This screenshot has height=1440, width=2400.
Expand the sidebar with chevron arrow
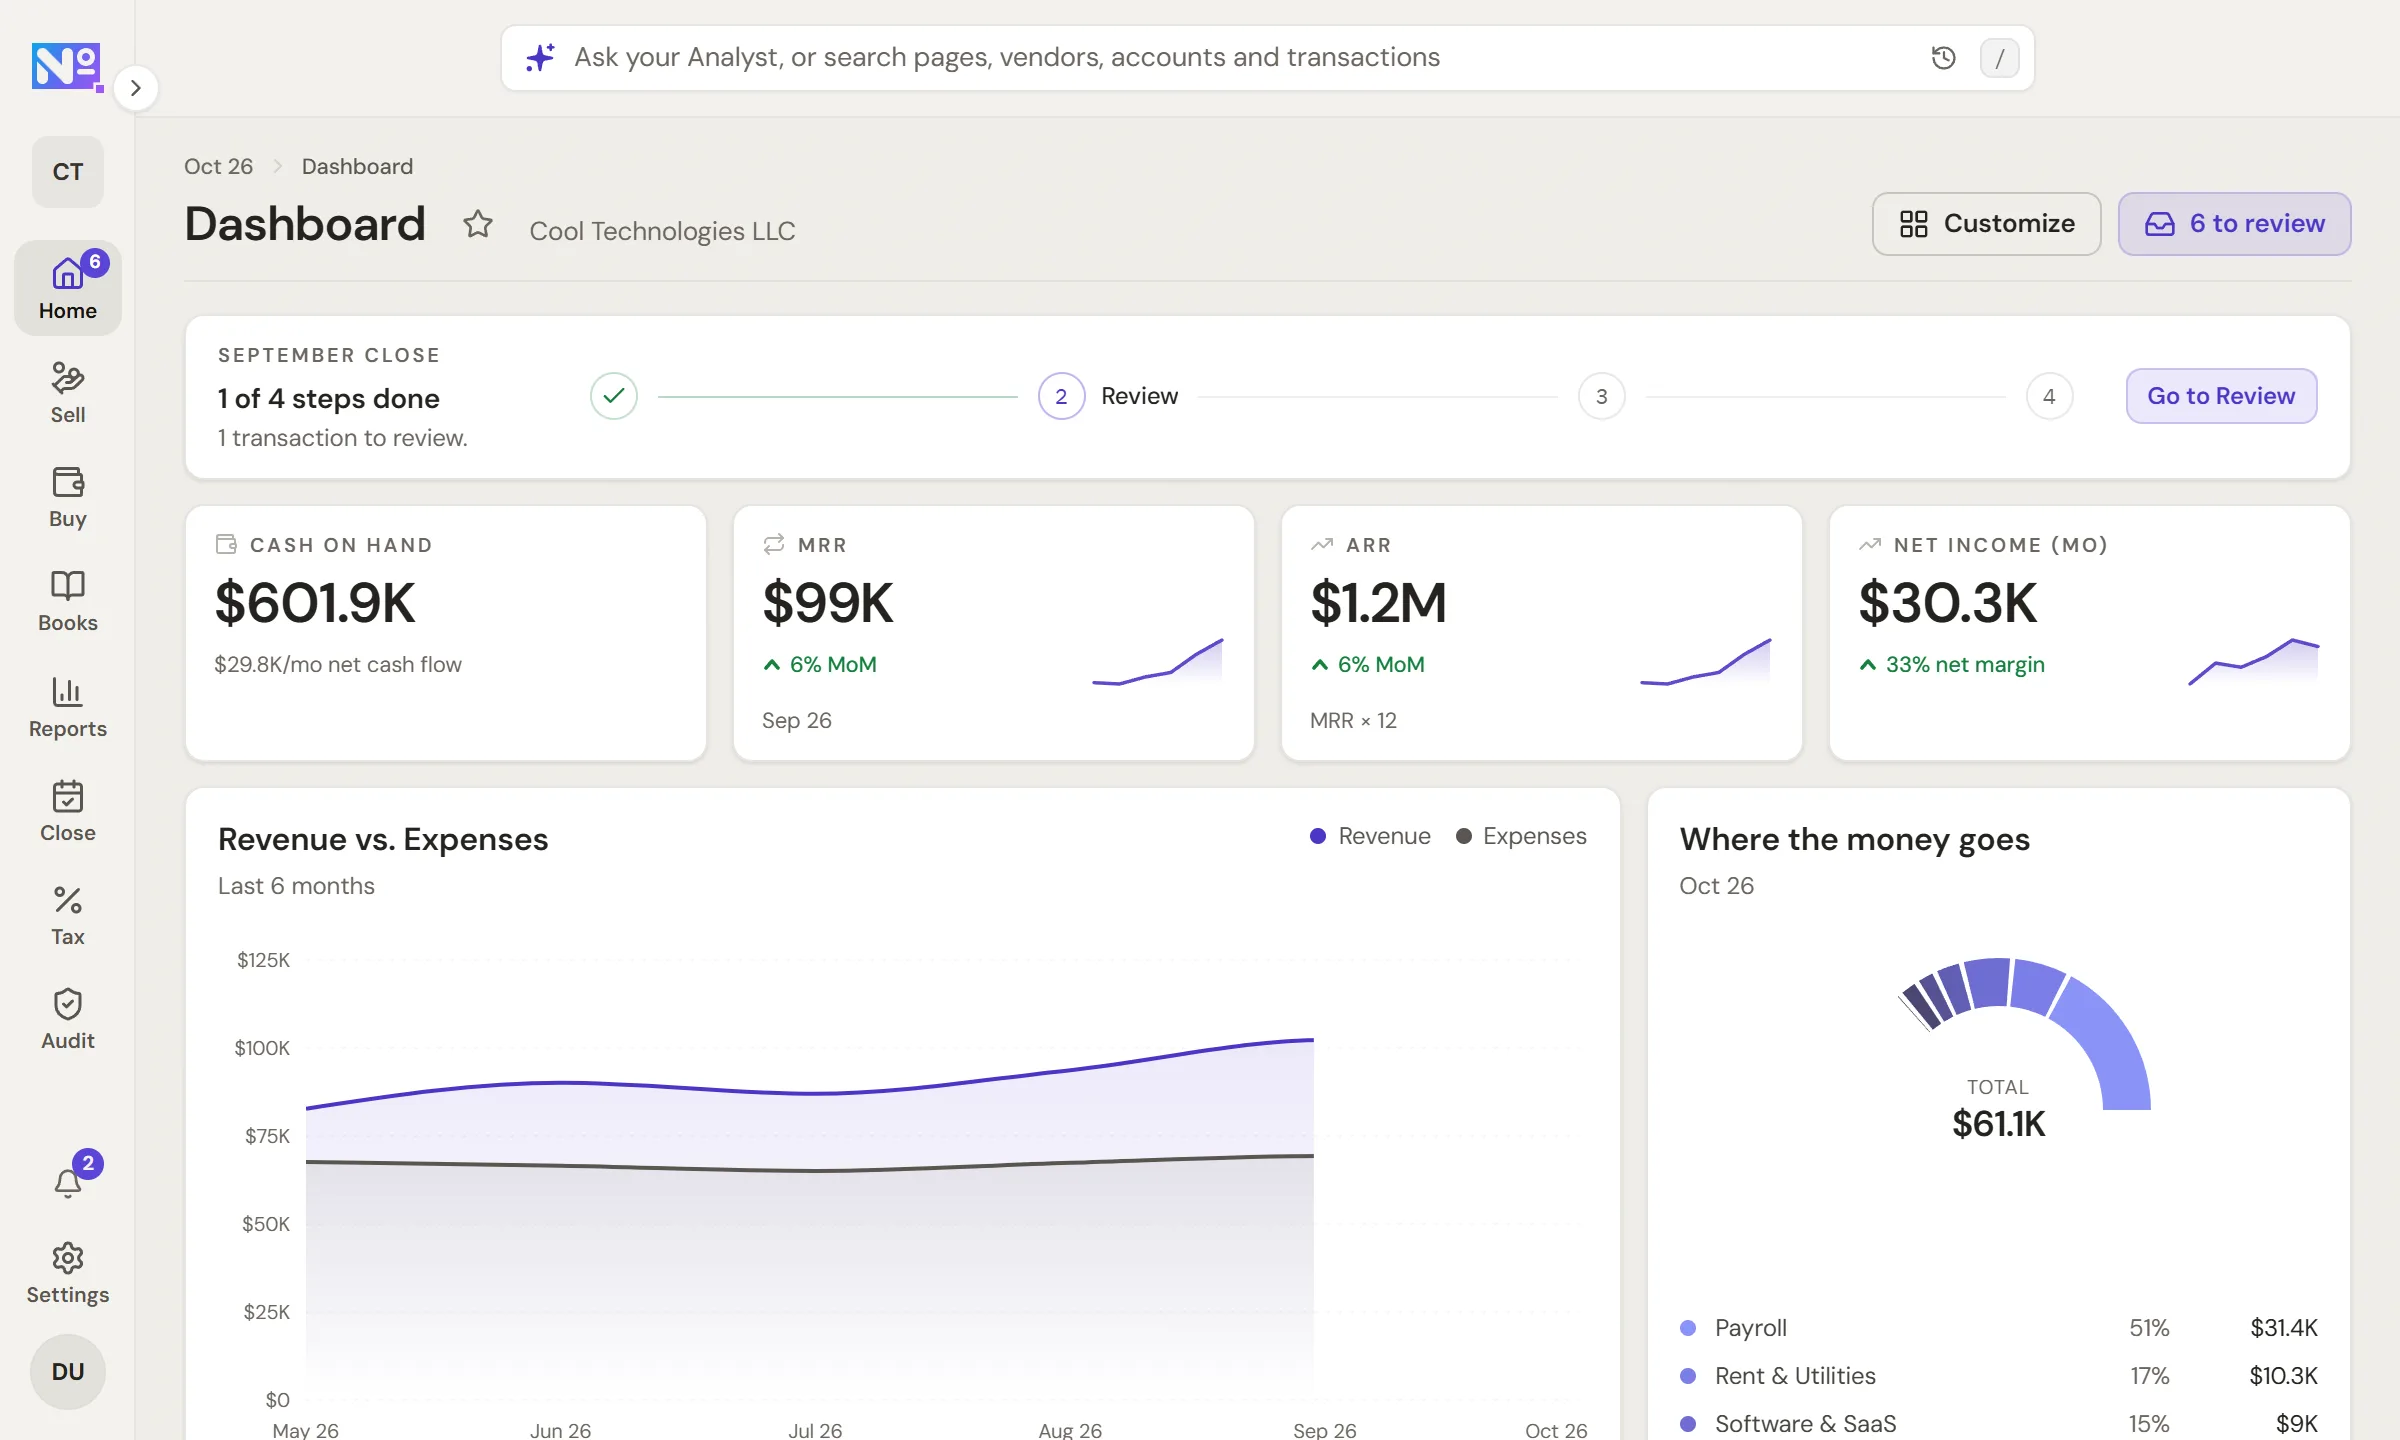click(x=136, y=88)
